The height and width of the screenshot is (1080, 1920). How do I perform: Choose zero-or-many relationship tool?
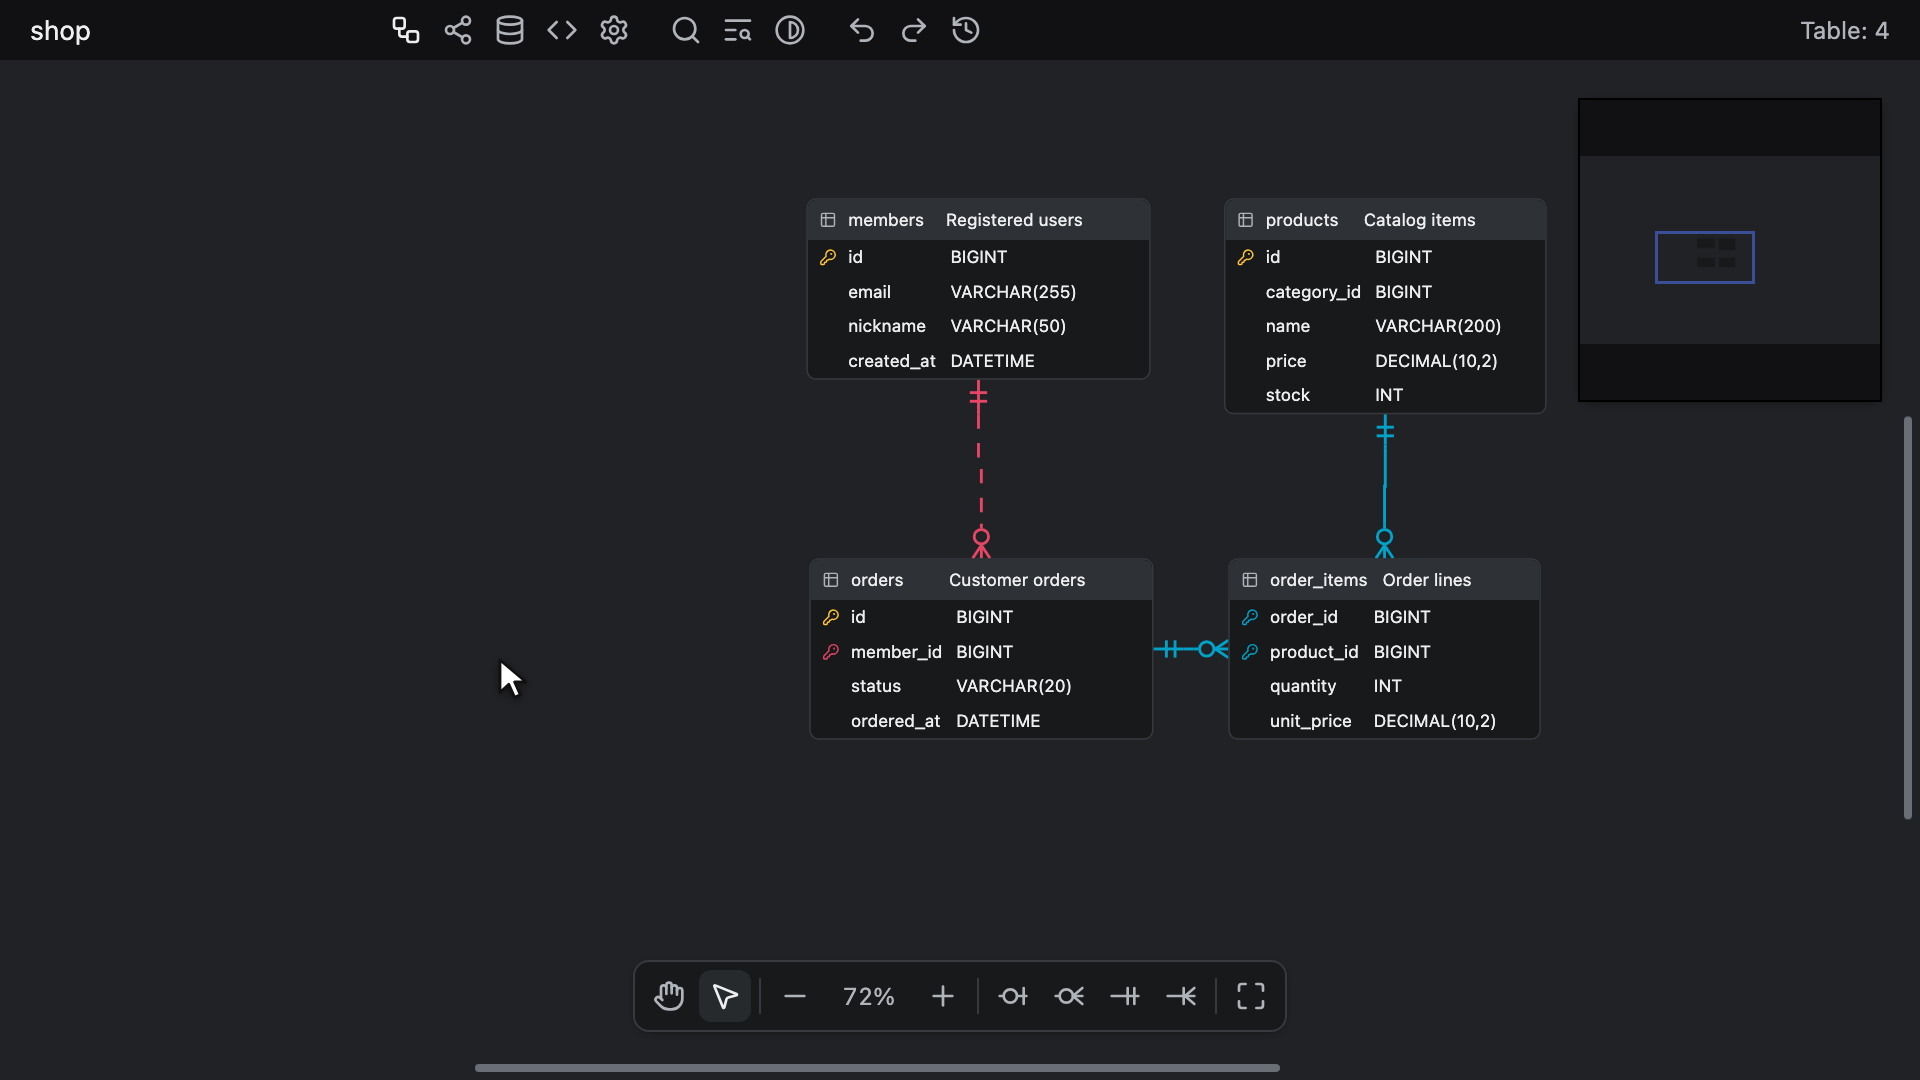coord(1069,996)
